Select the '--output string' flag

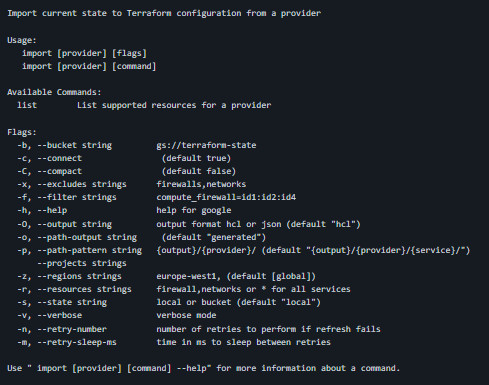point(74,224)
